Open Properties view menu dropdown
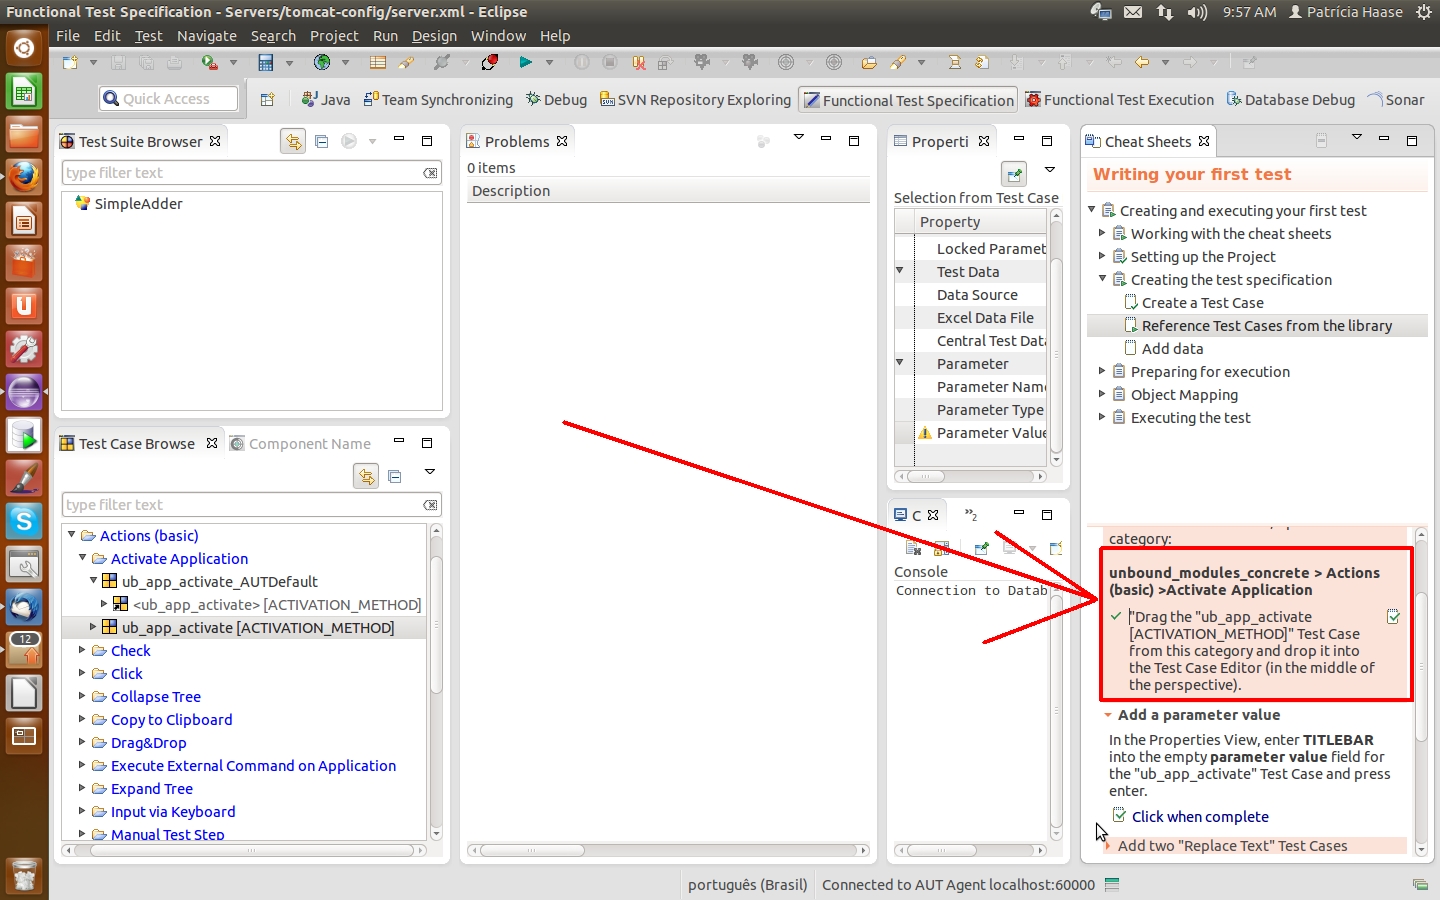Screen dimensions: 1440x900 click(x=1050, y=170)
